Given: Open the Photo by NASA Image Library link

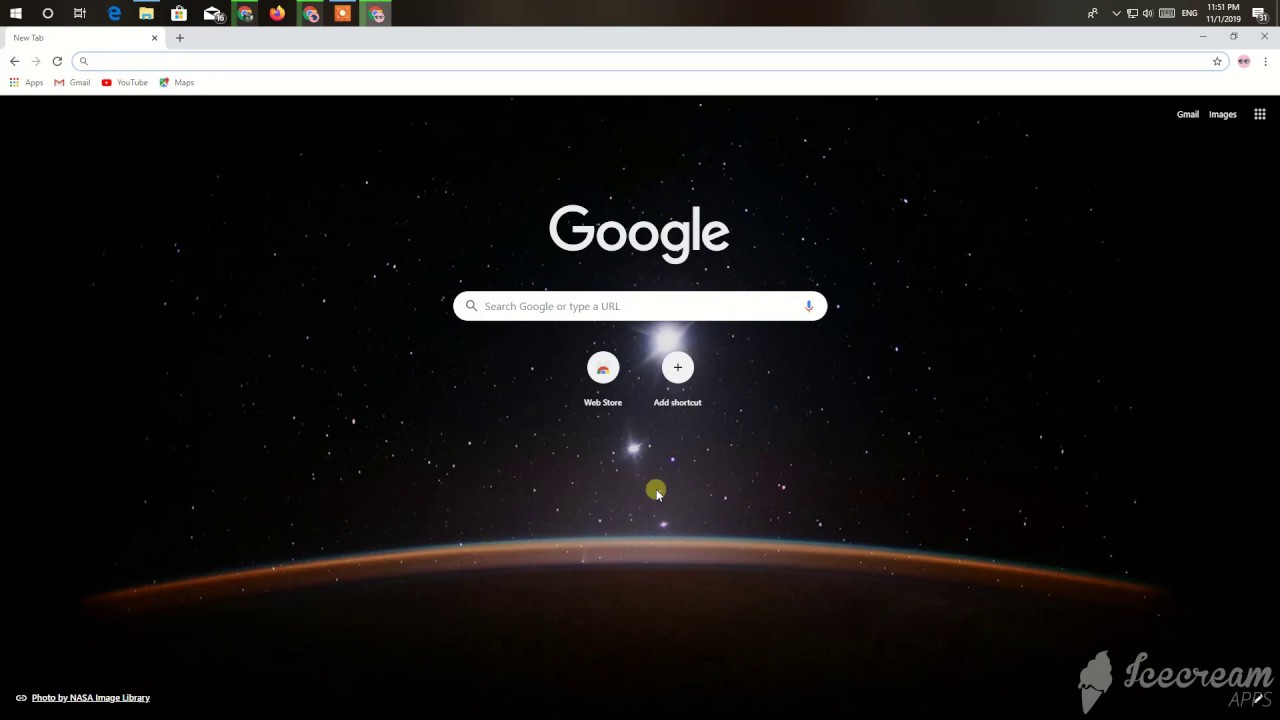Looking at the screenshot, I should pos(90,698).
